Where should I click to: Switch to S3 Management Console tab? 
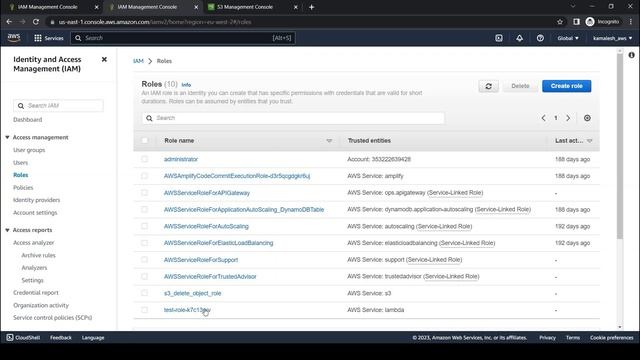tap(245, 7)
